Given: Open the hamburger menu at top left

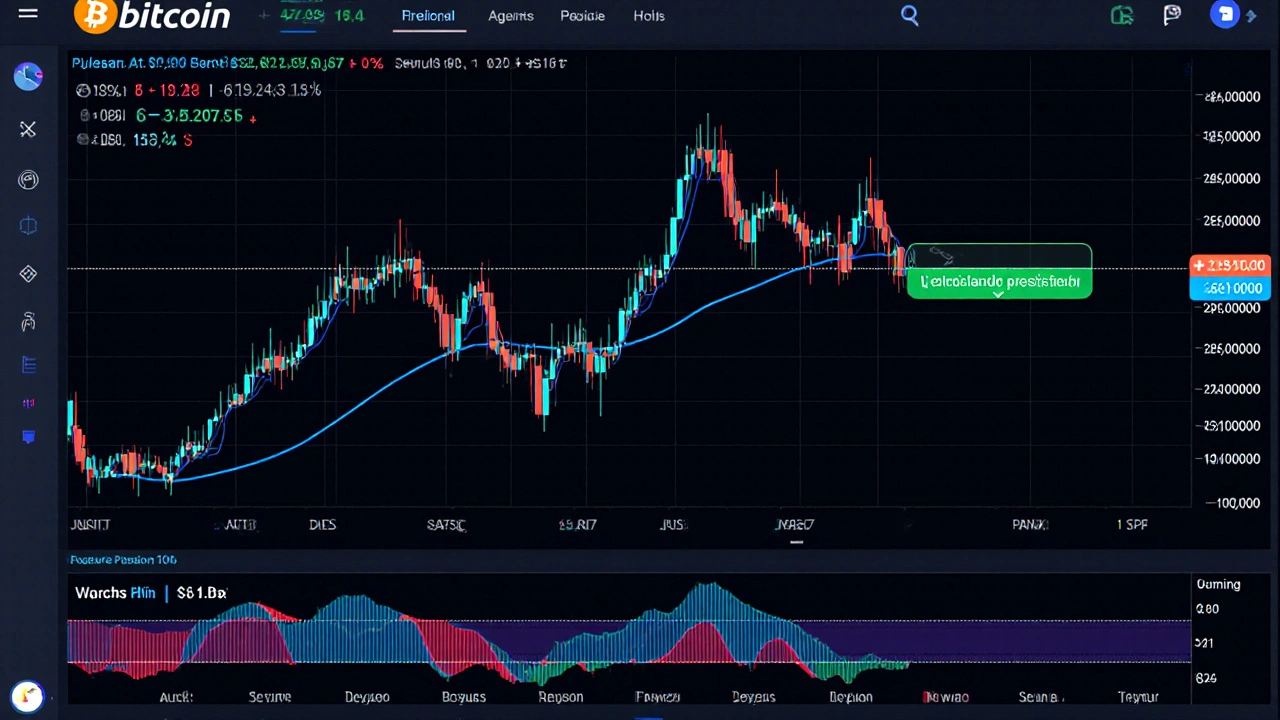Looking at the screenshot, I should tap(28, 14).
